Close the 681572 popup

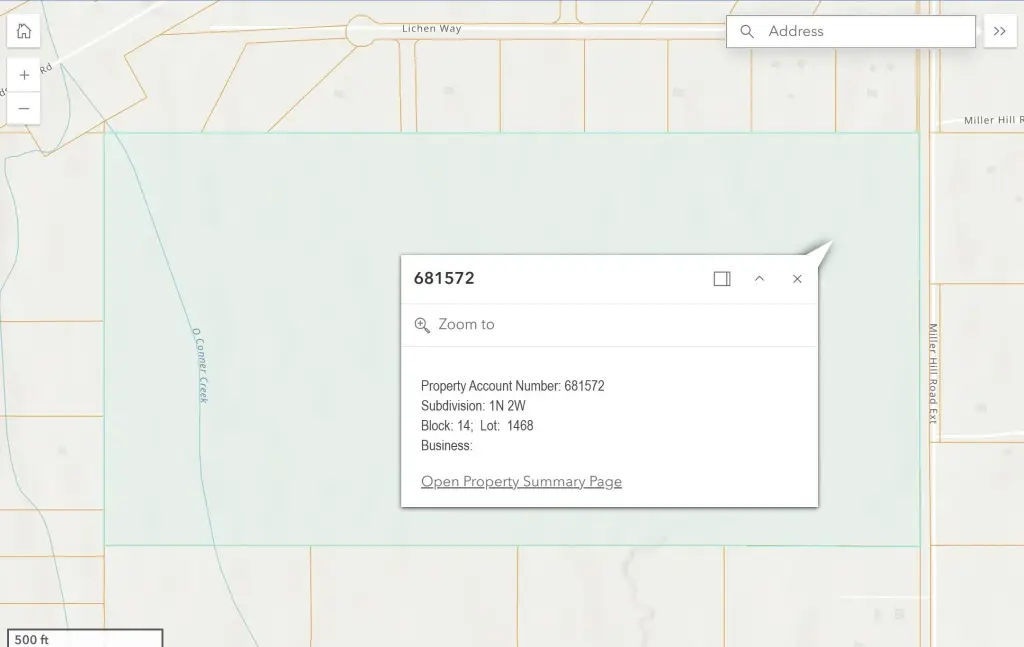(797, 279)
